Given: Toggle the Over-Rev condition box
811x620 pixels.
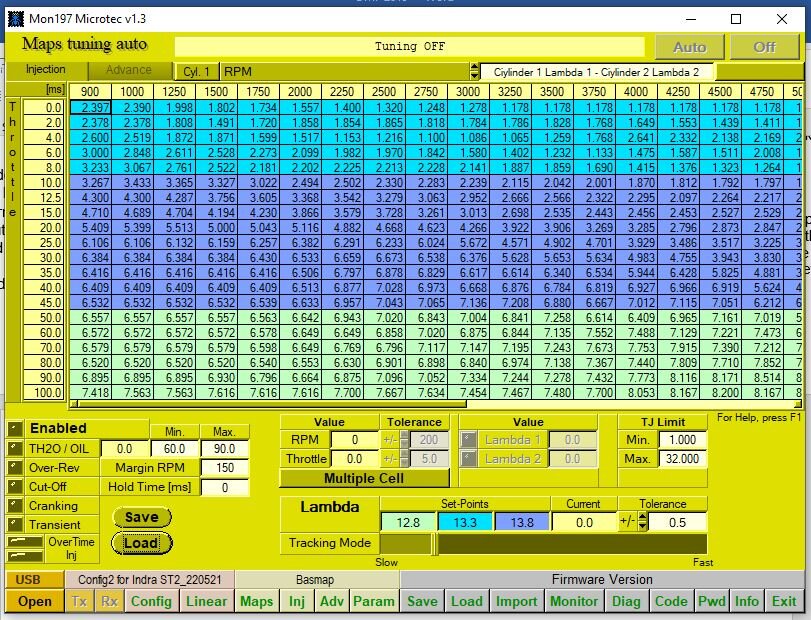Looking at the screenshot, I should tap(14, 467).
